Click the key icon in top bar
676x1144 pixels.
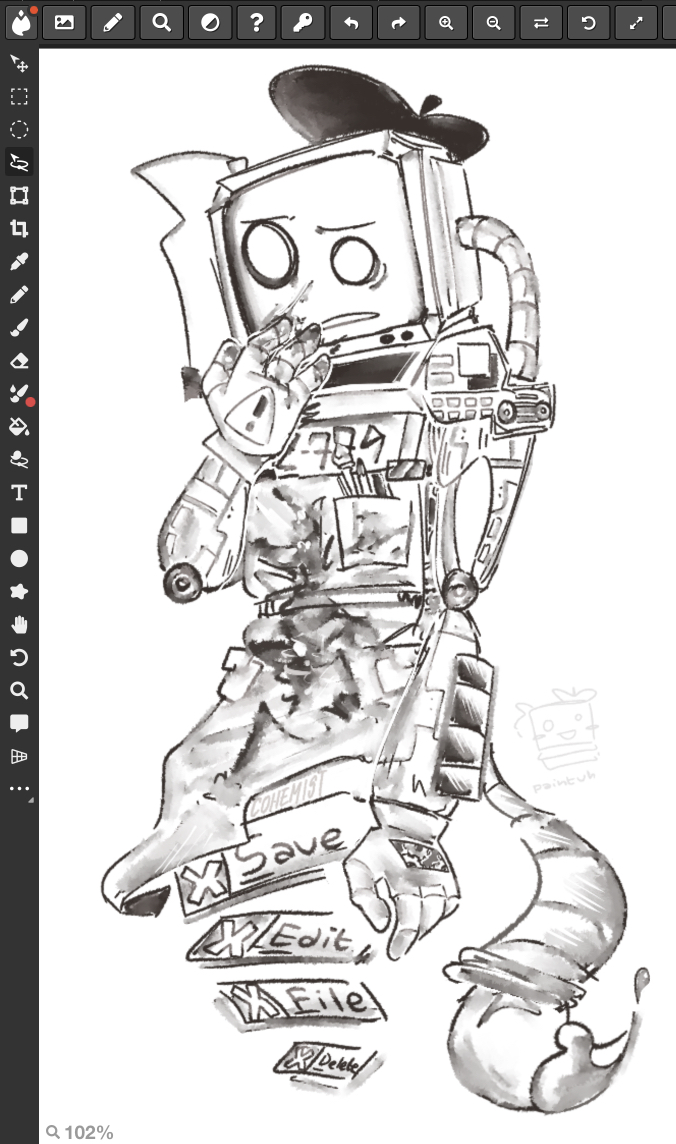303,23
